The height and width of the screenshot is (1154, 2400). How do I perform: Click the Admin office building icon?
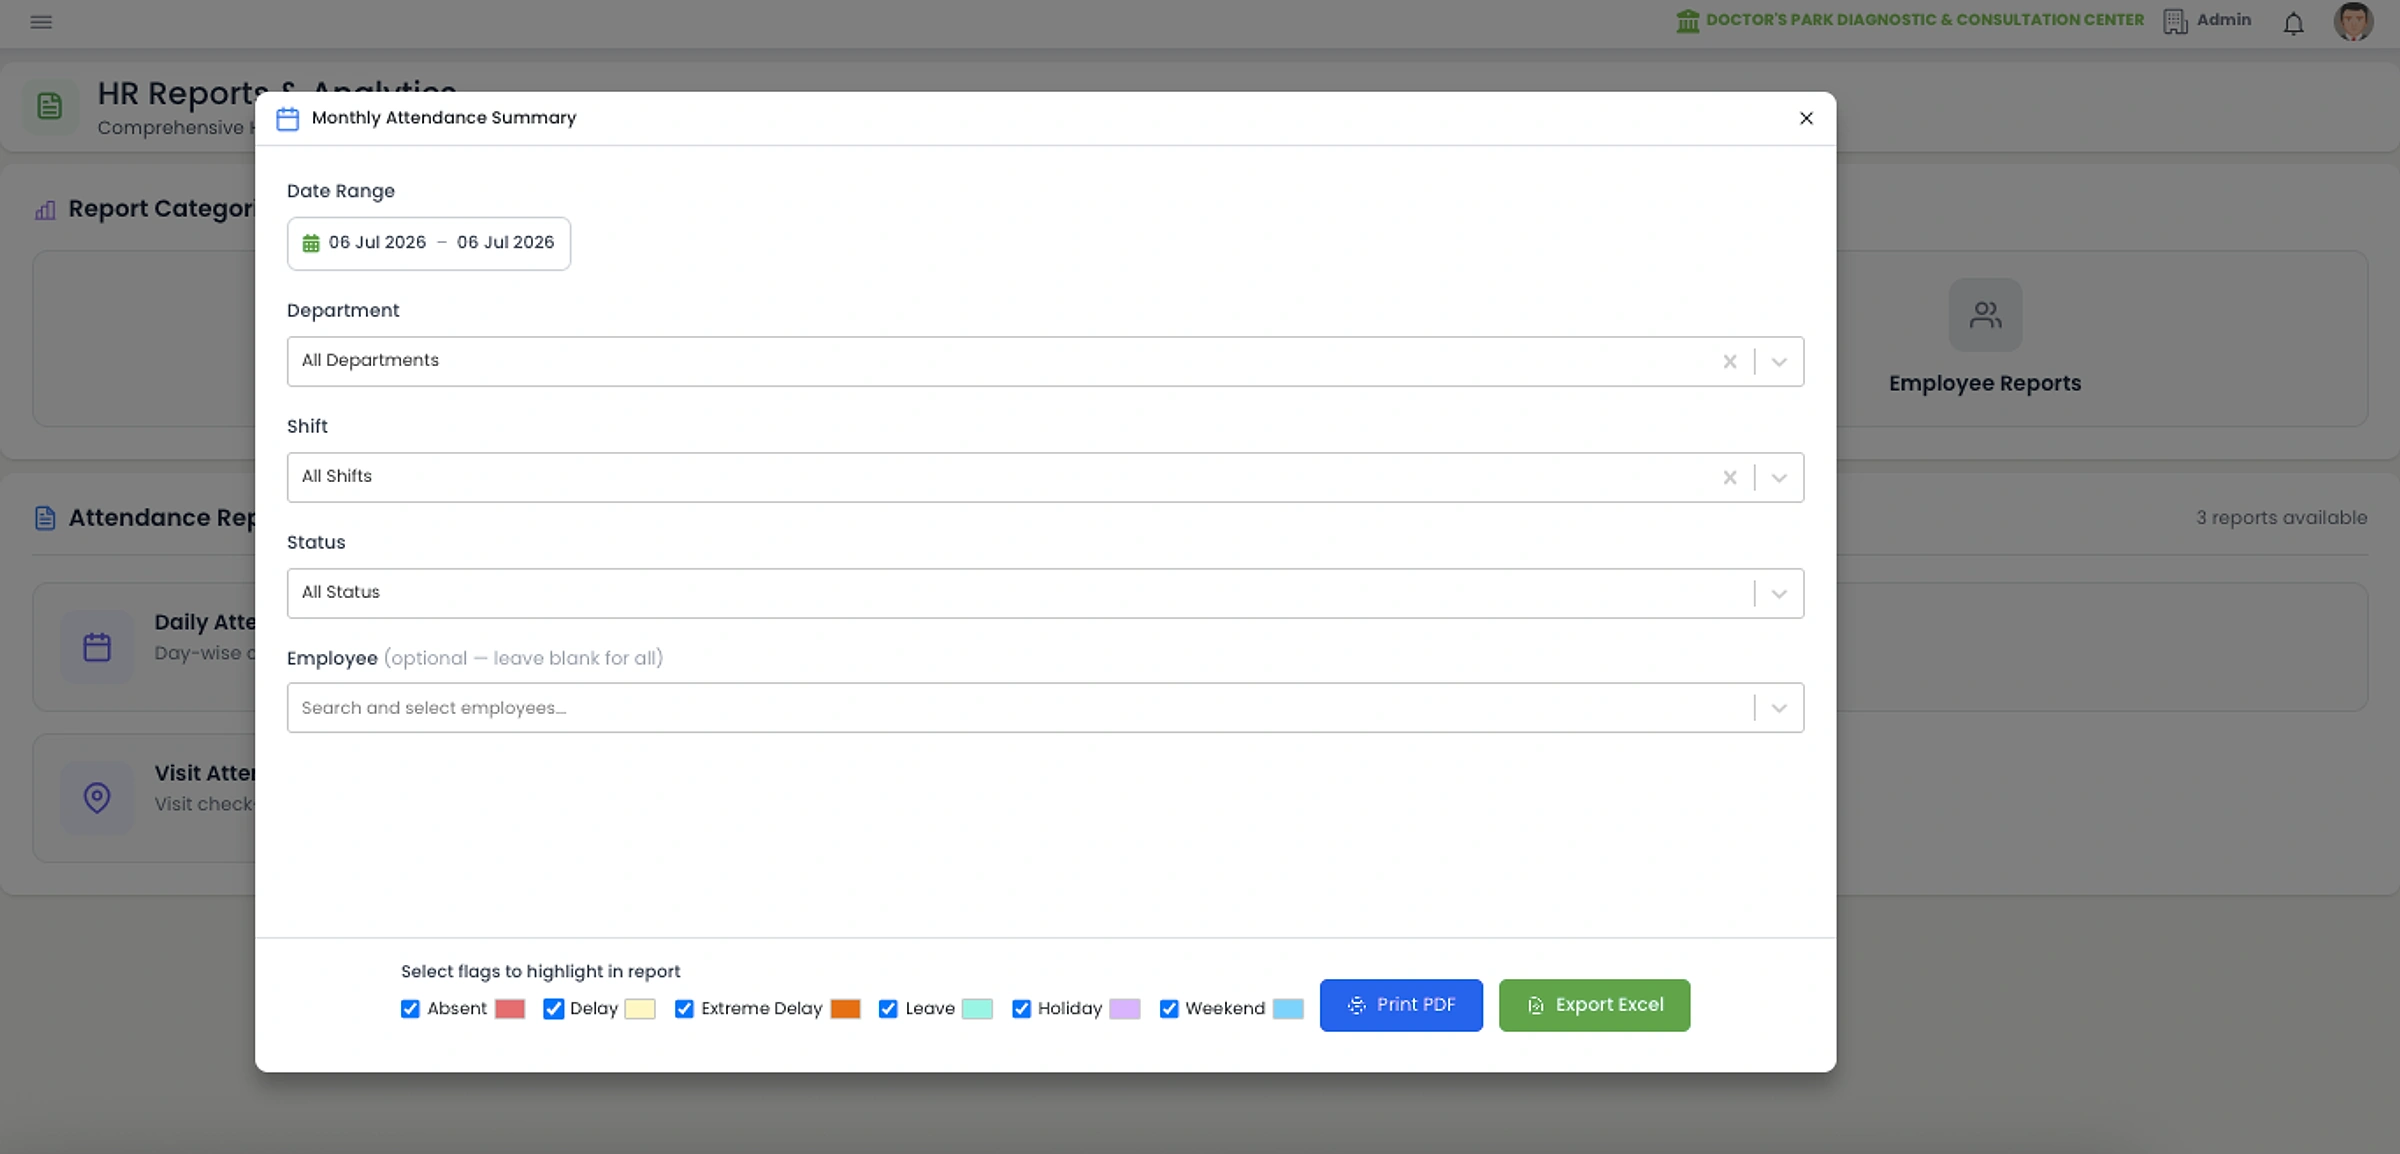click(x=2175, y=21)
